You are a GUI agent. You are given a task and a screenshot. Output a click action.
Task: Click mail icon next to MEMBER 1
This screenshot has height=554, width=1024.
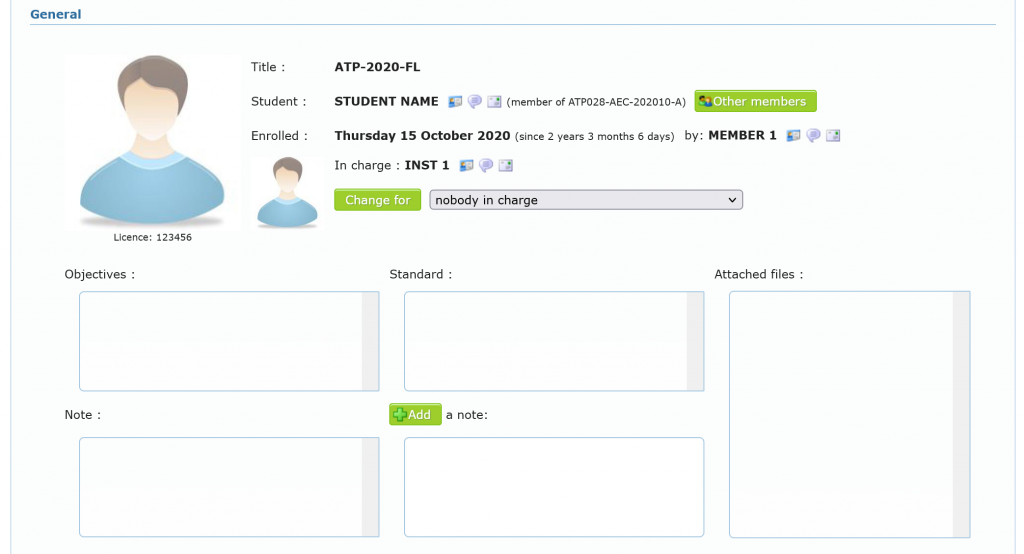(832, 135)
